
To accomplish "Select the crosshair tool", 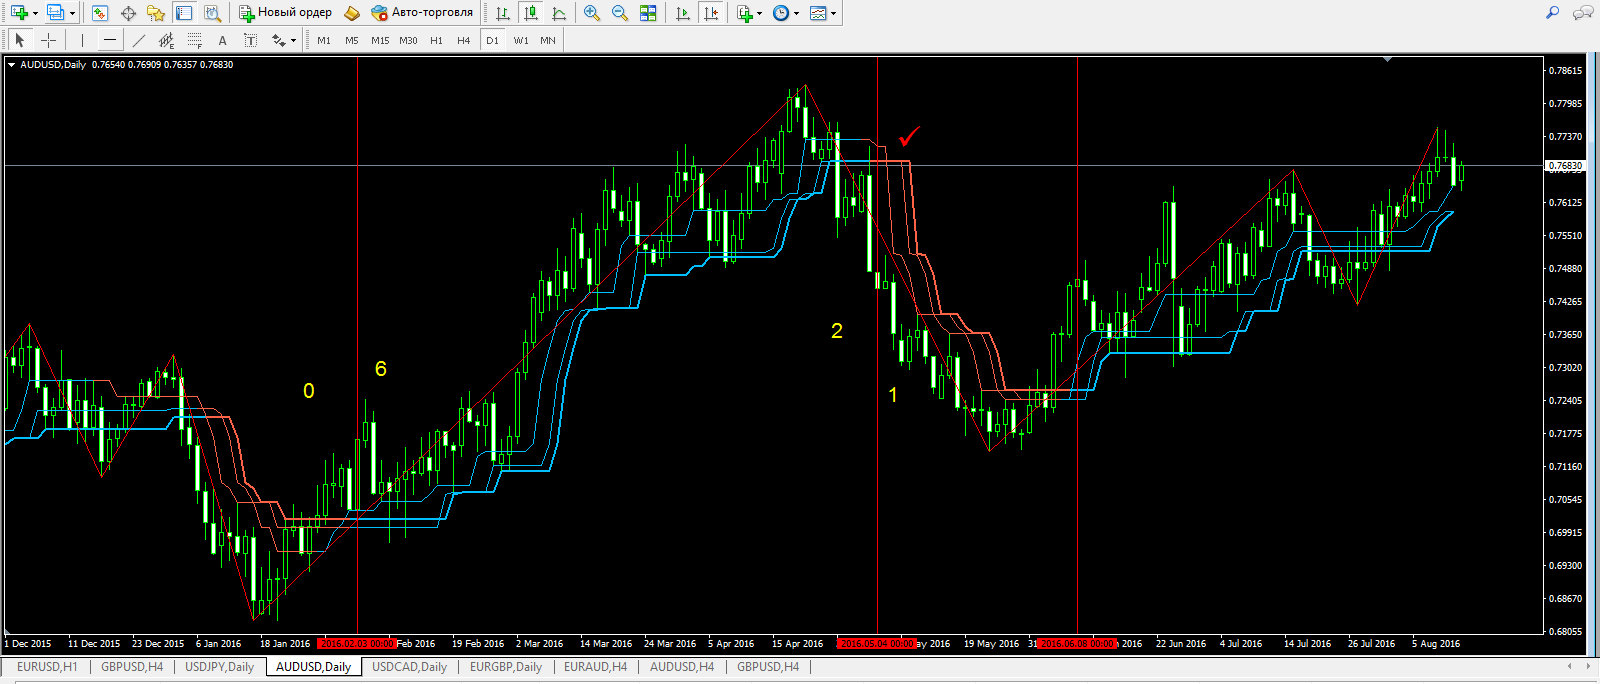I will [x=48, y=40].
